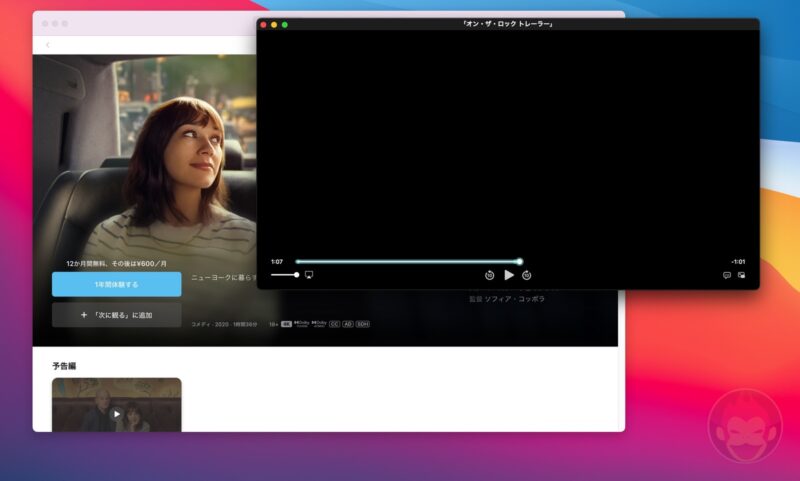Viewport: 800px width, 481px height.
Task: Skip back 10 seconds in trailer
Action: pos(489,275)
